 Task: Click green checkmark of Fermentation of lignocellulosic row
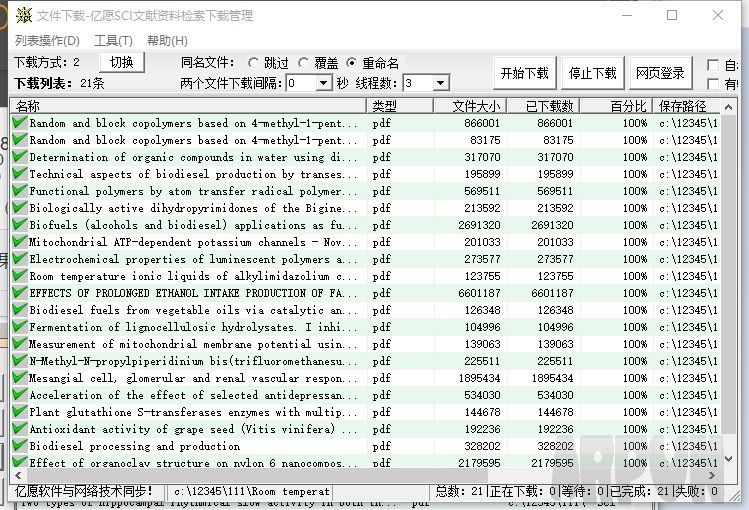pos(20,326)
